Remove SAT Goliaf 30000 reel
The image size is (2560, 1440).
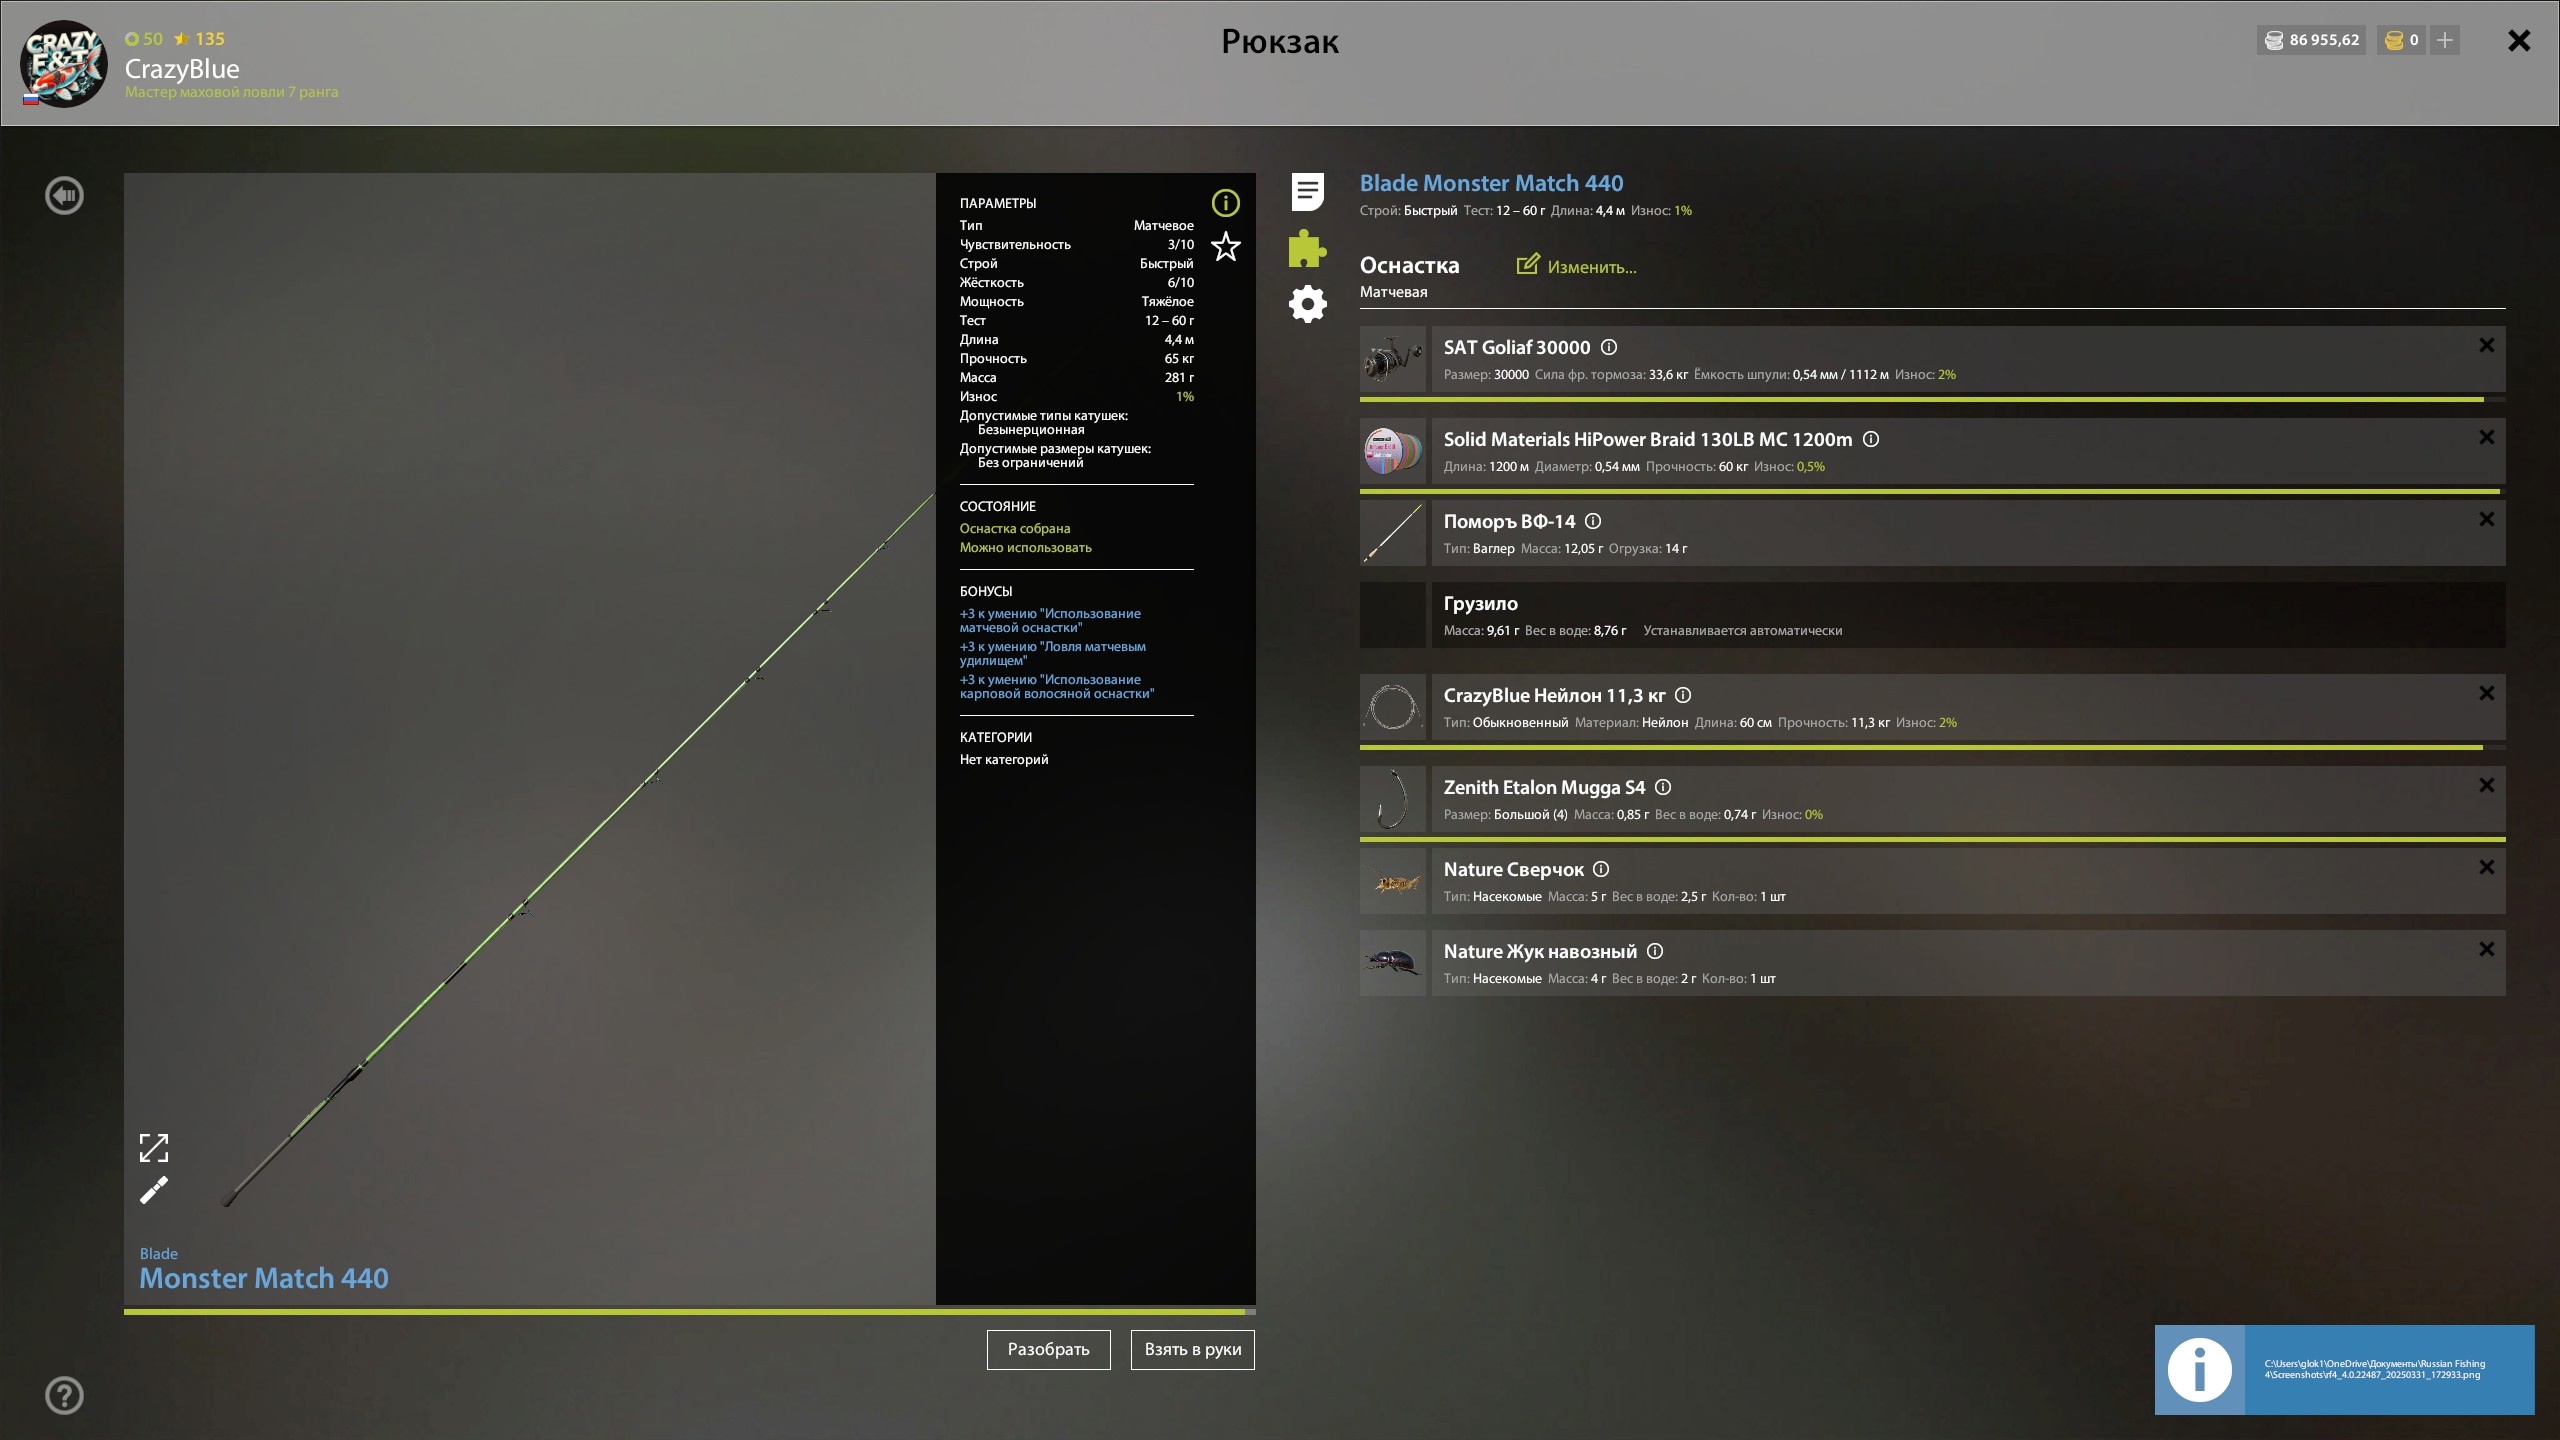click(2486, 345)
